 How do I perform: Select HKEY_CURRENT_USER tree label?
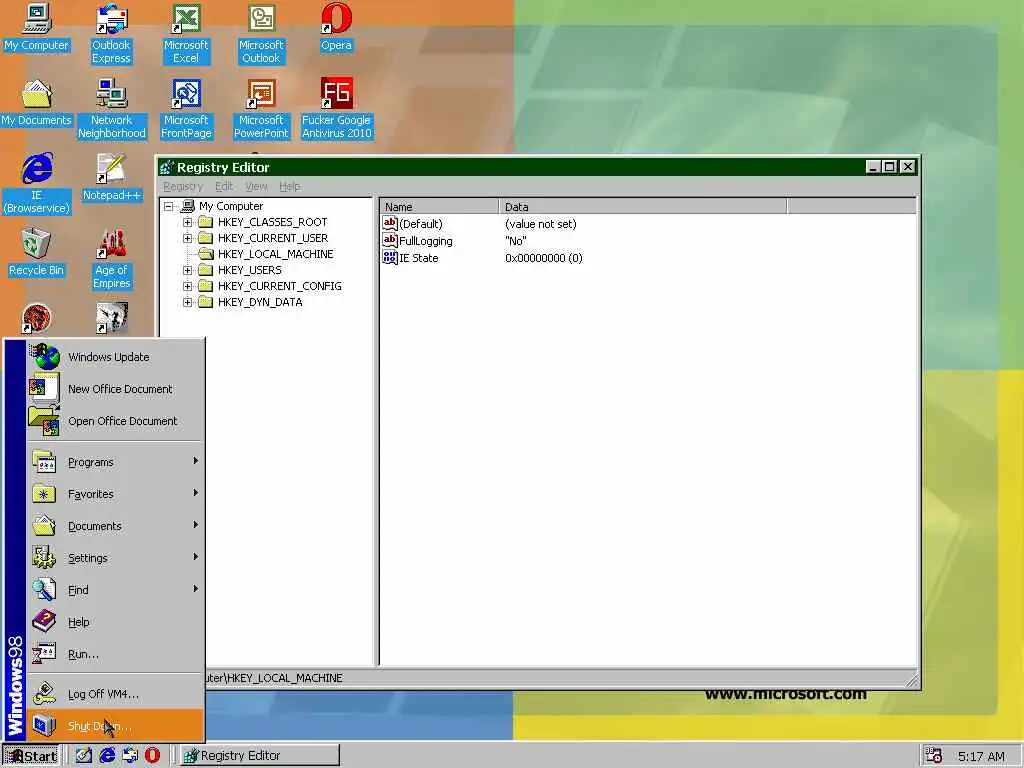(x=273, y=238)
